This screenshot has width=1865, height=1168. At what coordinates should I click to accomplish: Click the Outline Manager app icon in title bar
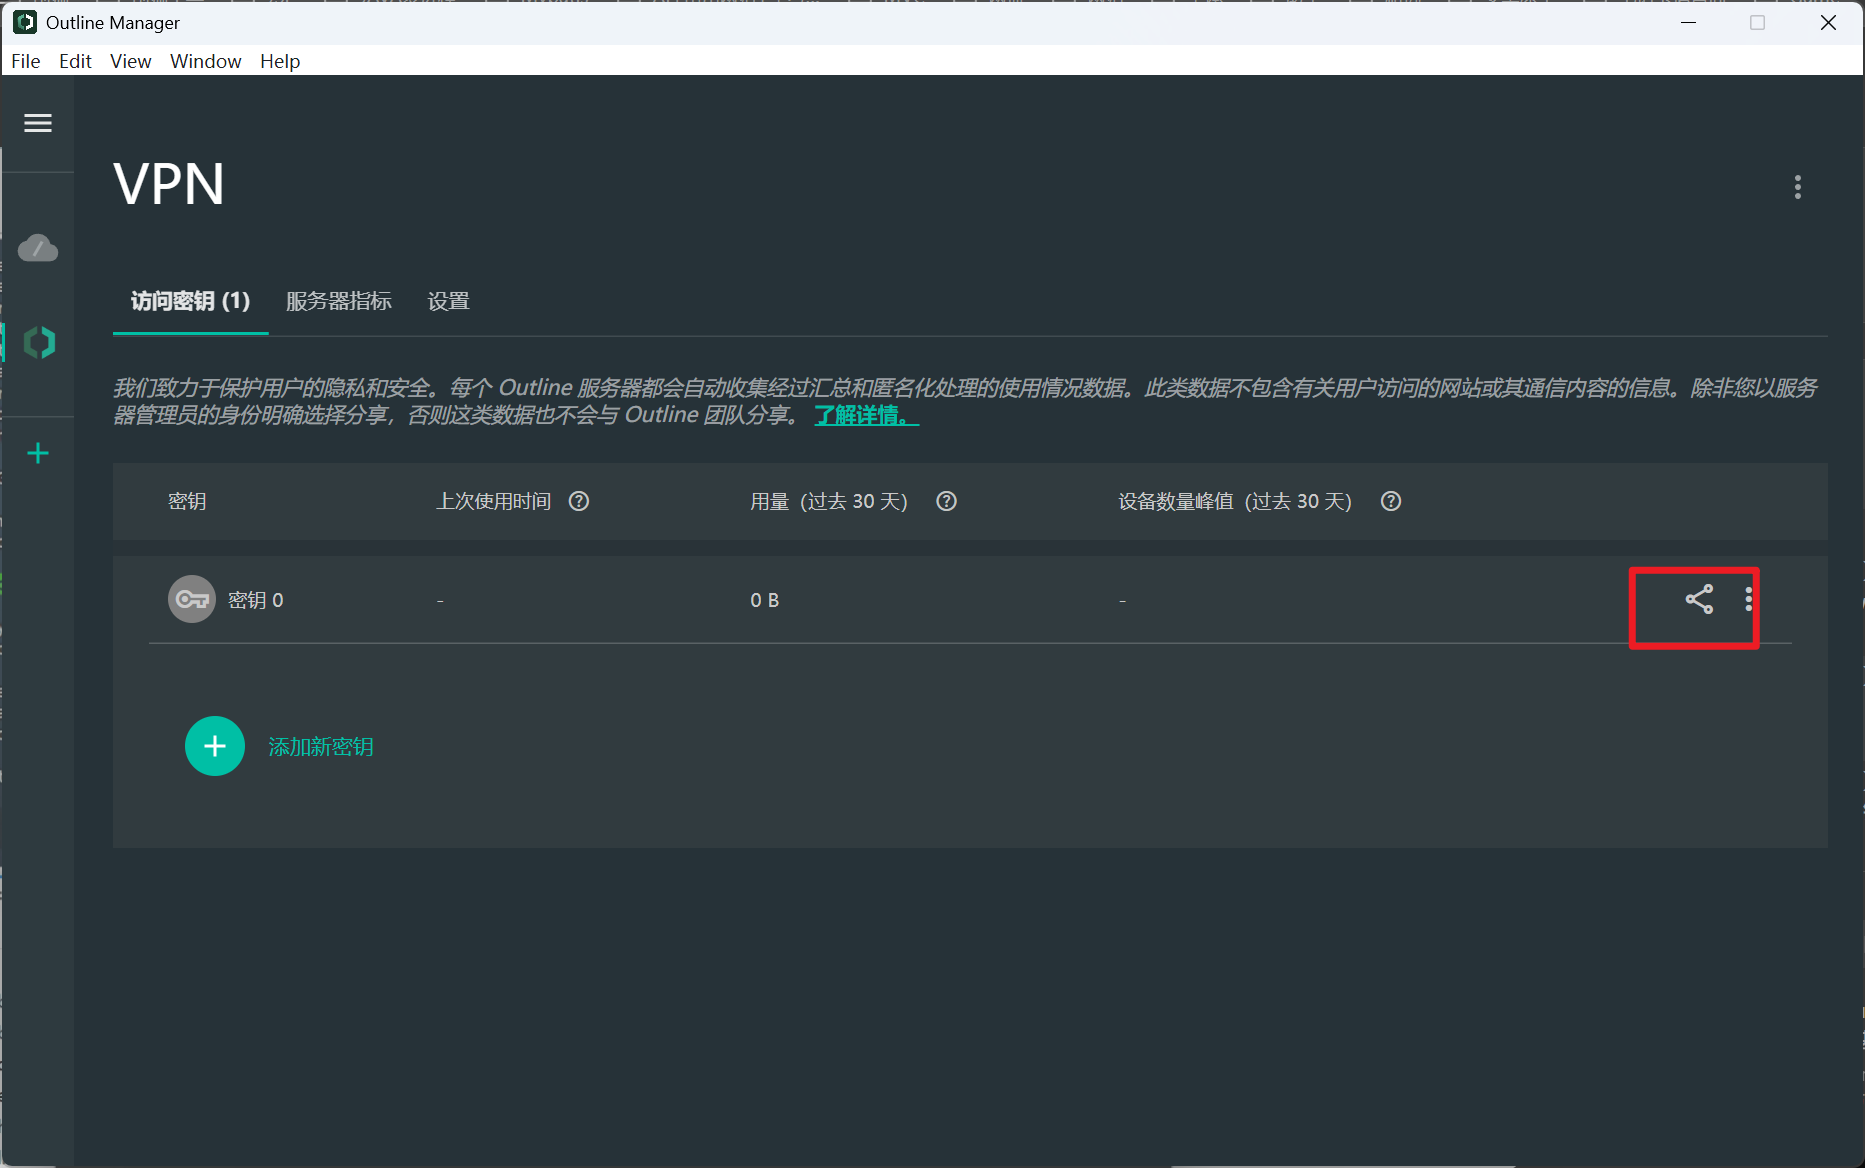(25, 22)
